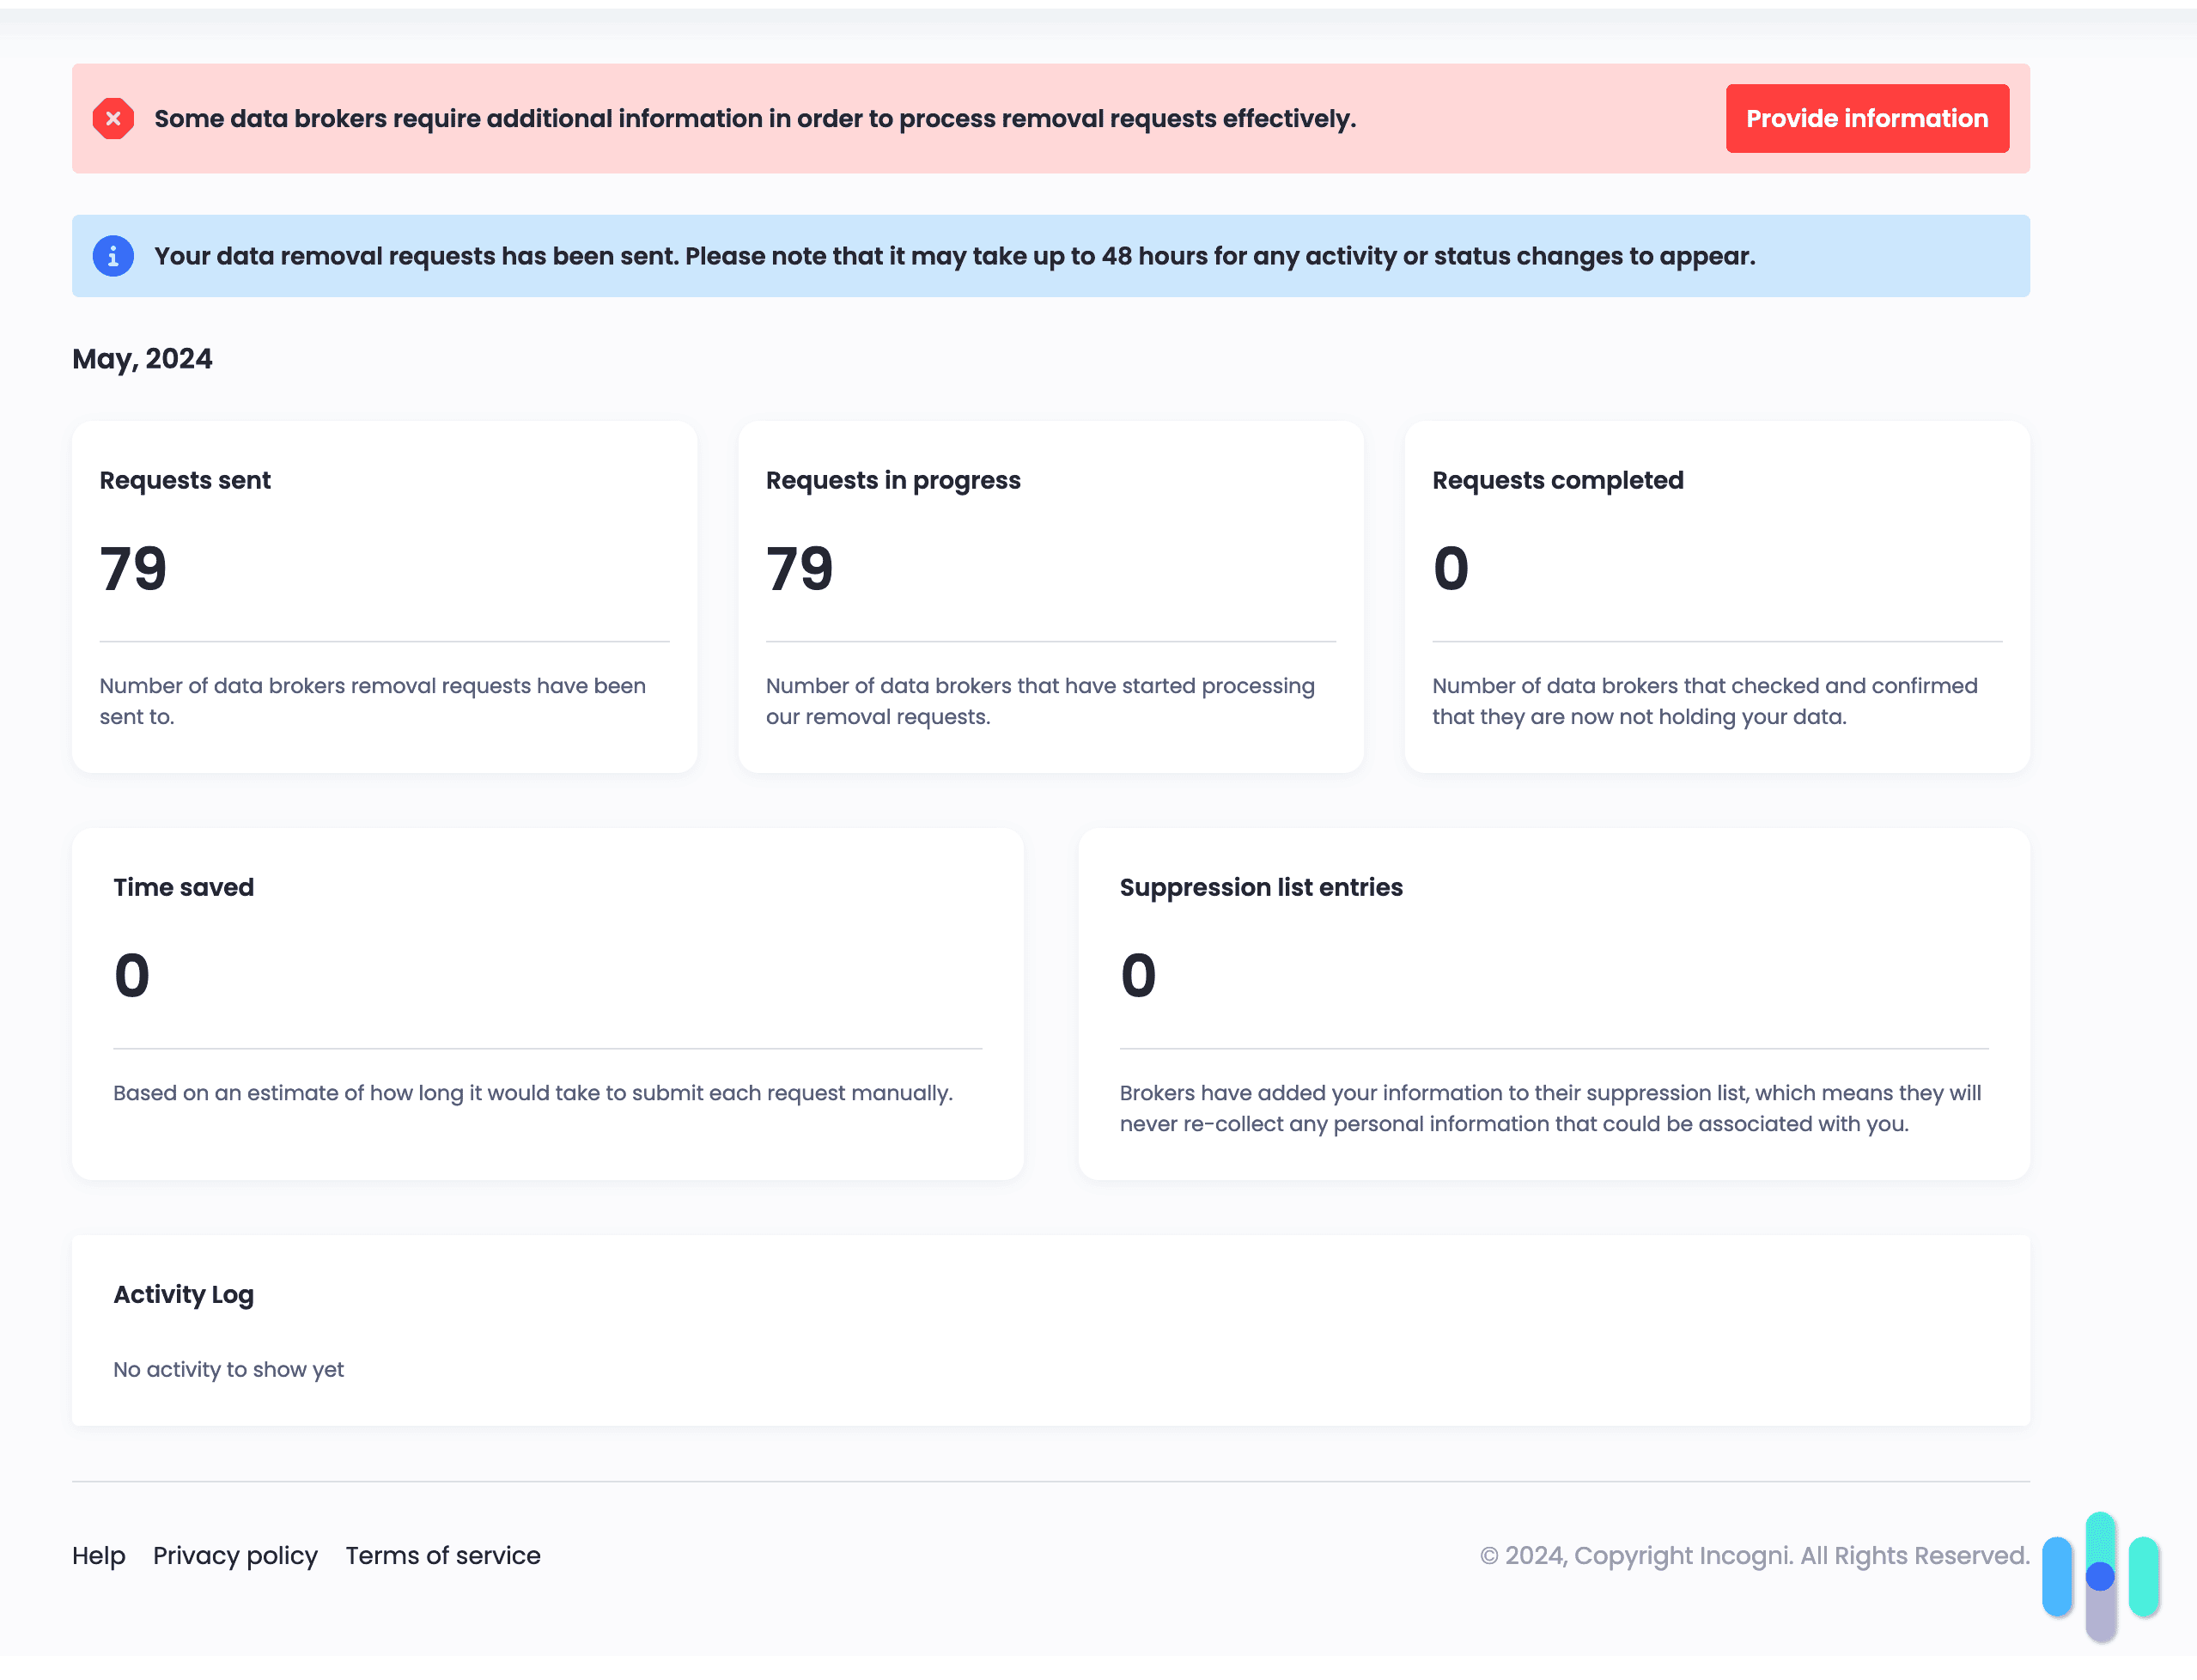This screenshot has width=2197, height=1680.
Task: Click the May, 2024 heading
Action: pos(142,358)
